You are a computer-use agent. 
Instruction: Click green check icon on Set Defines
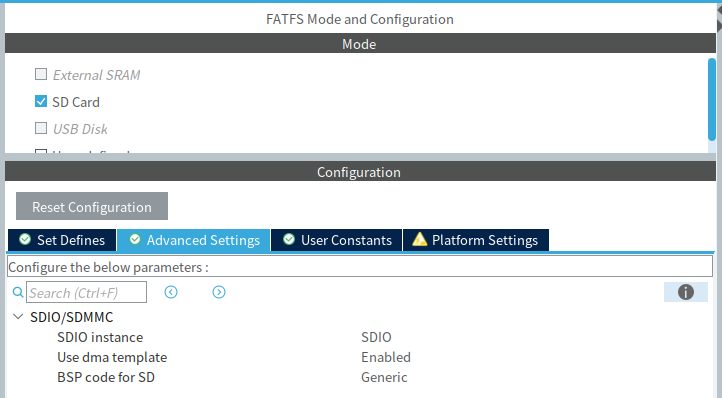click(x=25, y=239)
